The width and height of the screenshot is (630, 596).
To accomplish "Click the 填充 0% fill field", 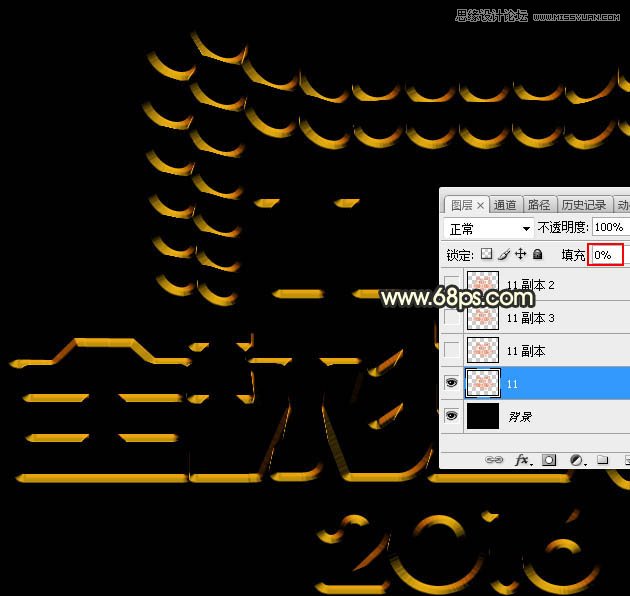I will click(x=605, y=254).
